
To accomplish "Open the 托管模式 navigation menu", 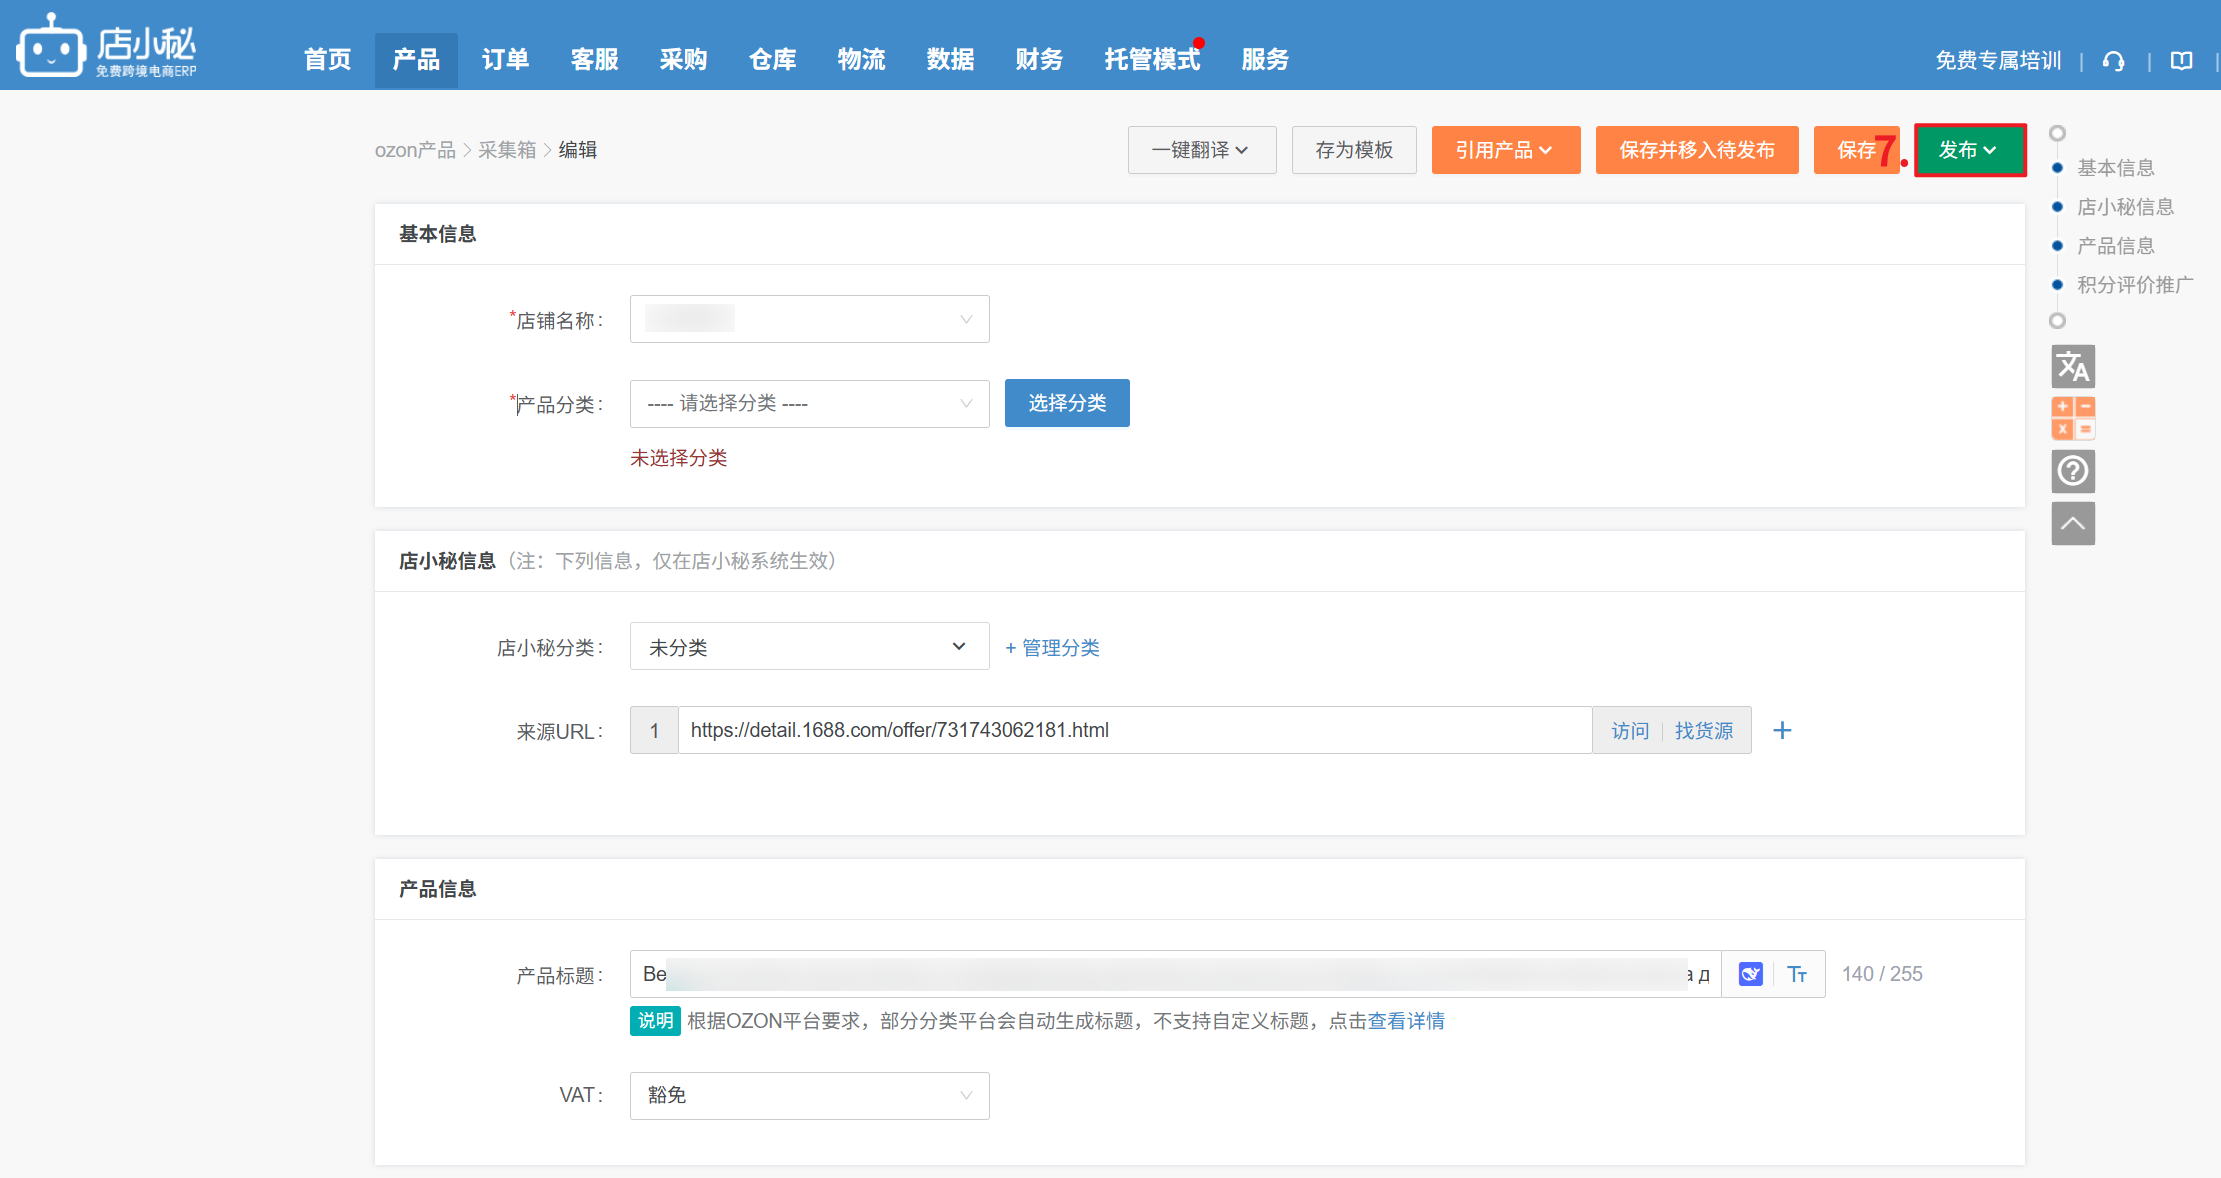I will point(1152,60).
